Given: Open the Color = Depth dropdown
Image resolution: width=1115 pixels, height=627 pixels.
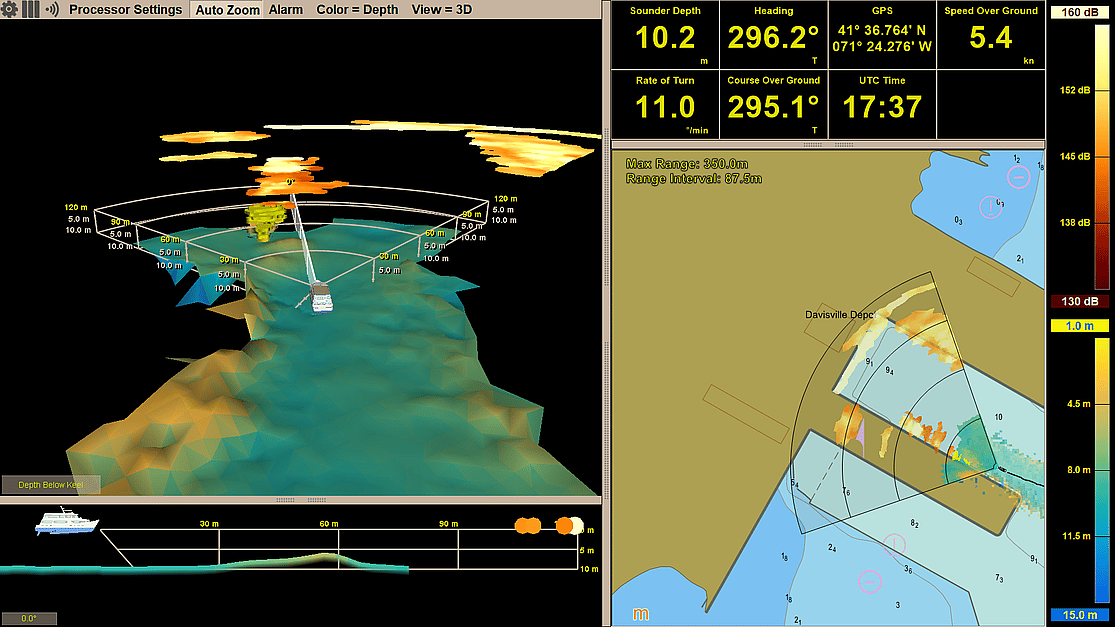Looking at the screenshot, I should (357, 10).
